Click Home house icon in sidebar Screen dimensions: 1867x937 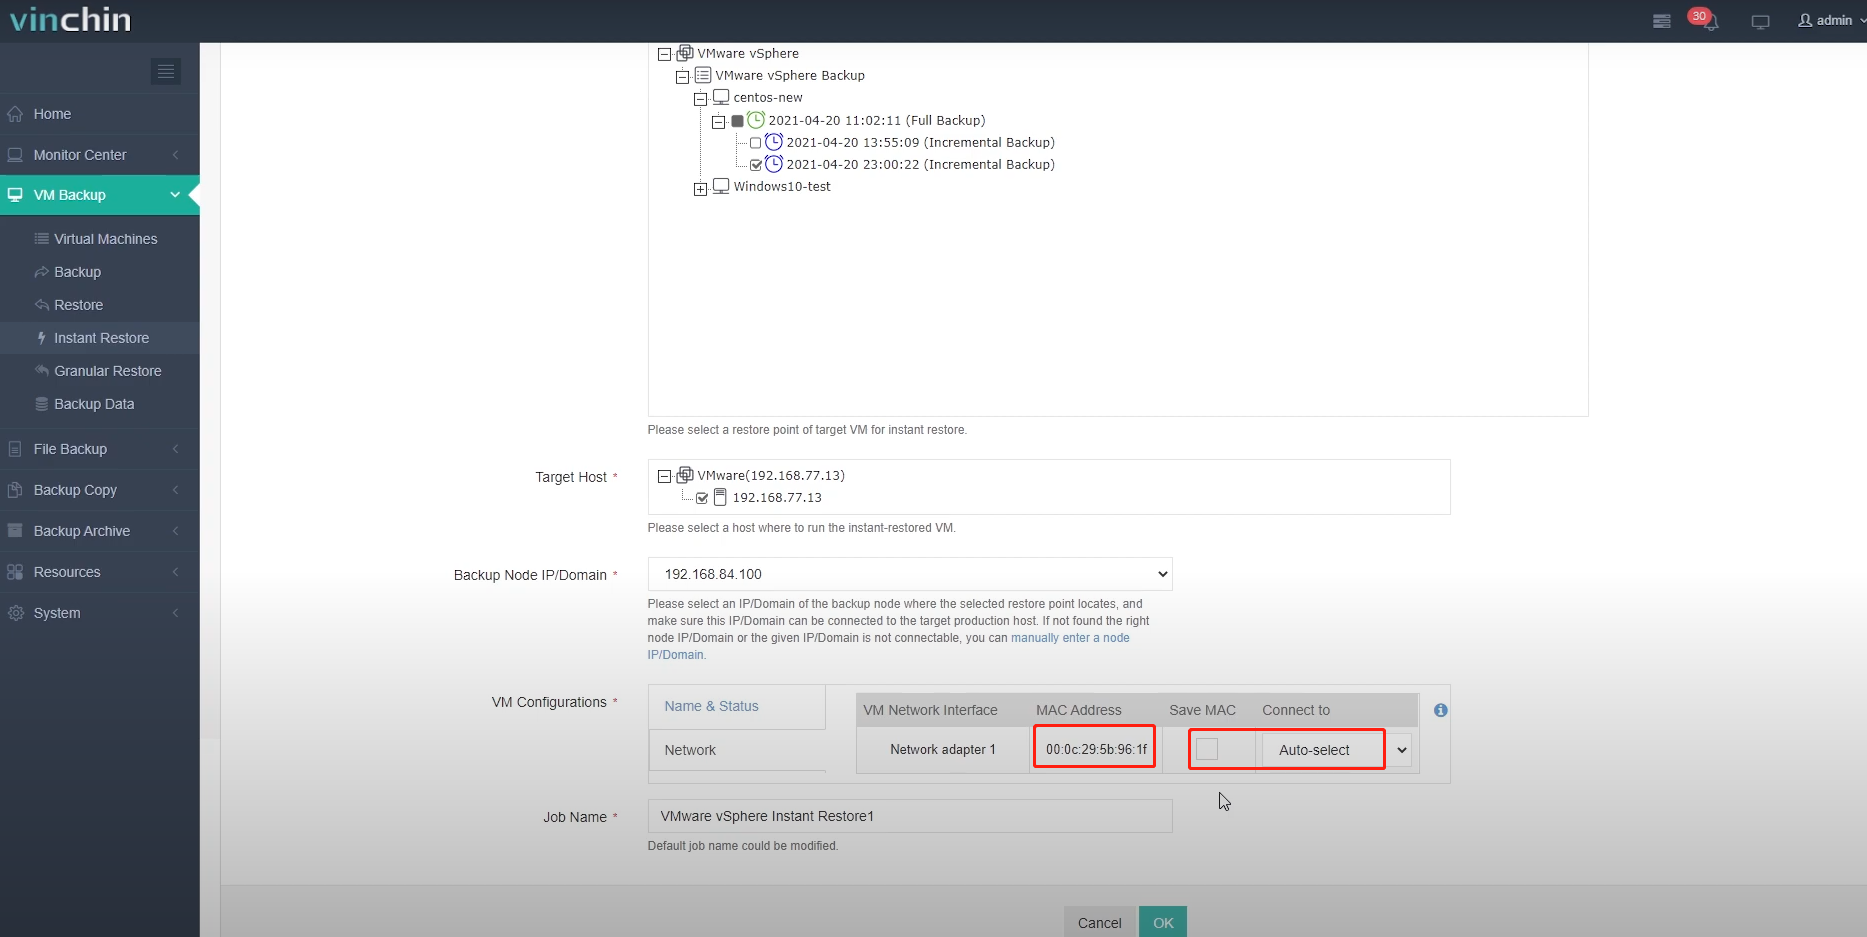click(15, 114)
